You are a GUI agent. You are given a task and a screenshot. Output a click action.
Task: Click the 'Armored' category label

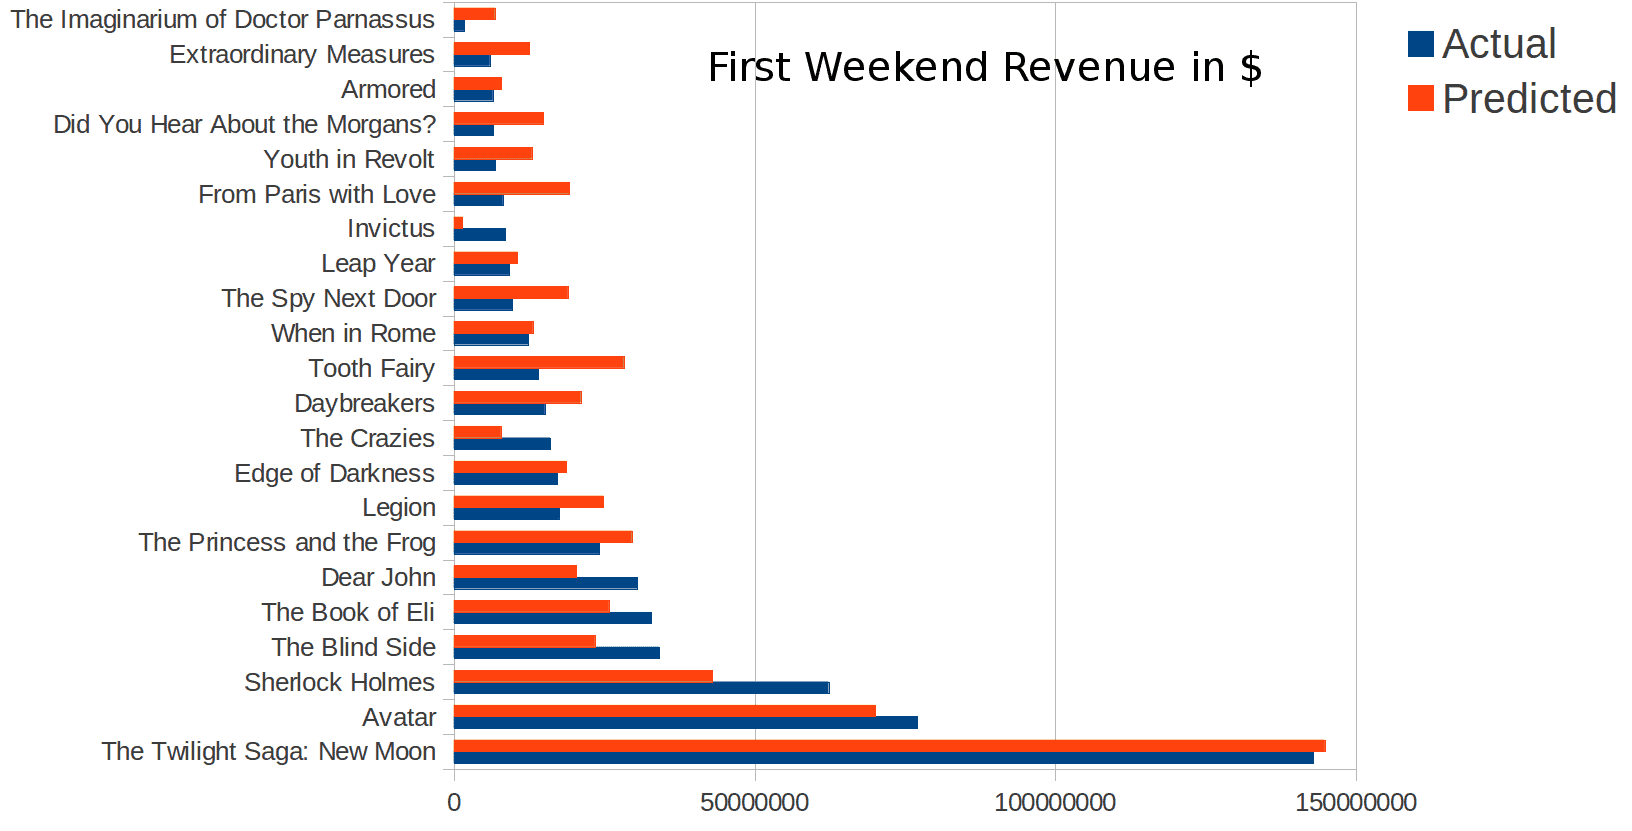pyautogui.click(x=388, y=89)
